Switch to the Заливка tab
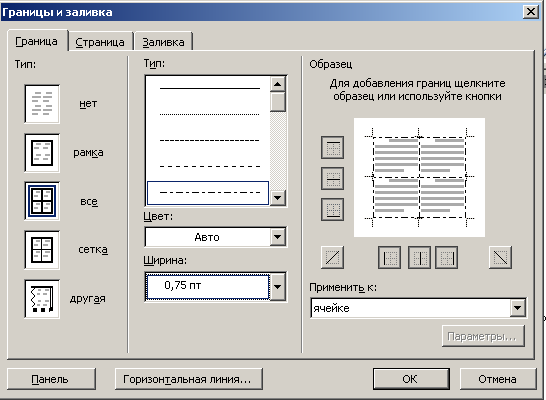Screen dimensions: 546x400 pyautogui.click(x=163, y=42)
